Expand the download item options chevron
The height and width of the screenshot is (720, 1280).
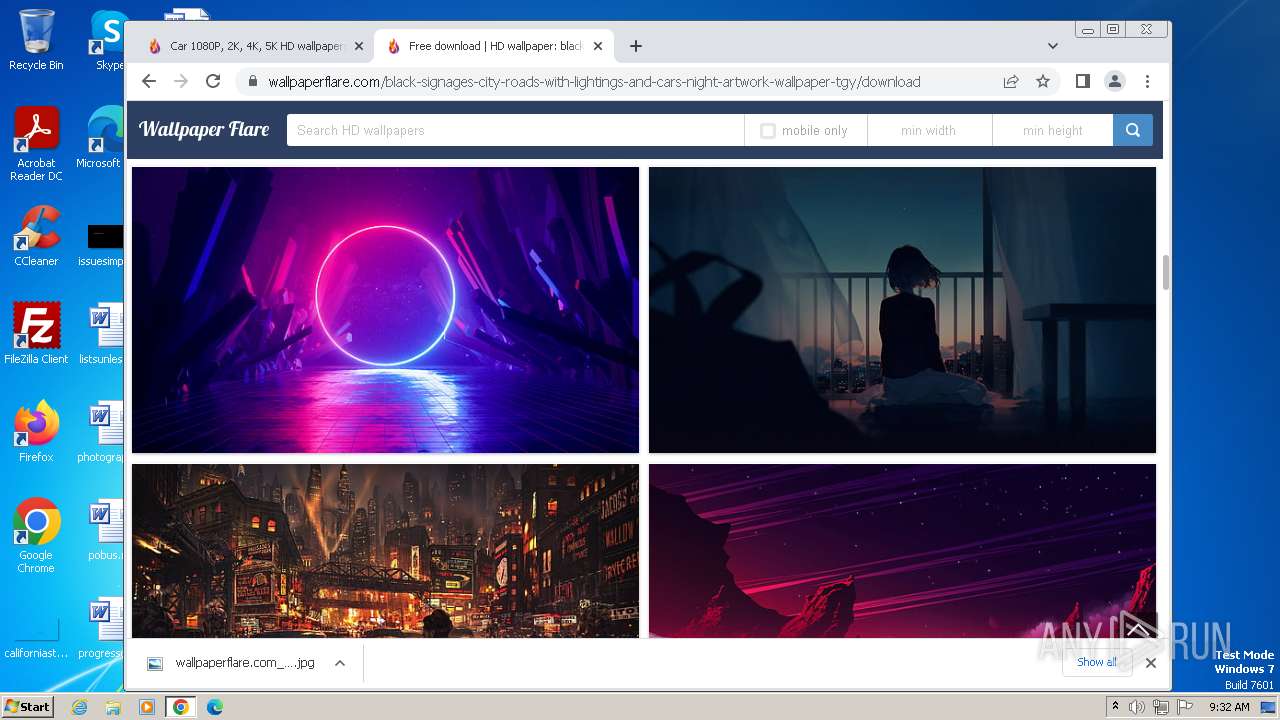(x=340, y=663)
